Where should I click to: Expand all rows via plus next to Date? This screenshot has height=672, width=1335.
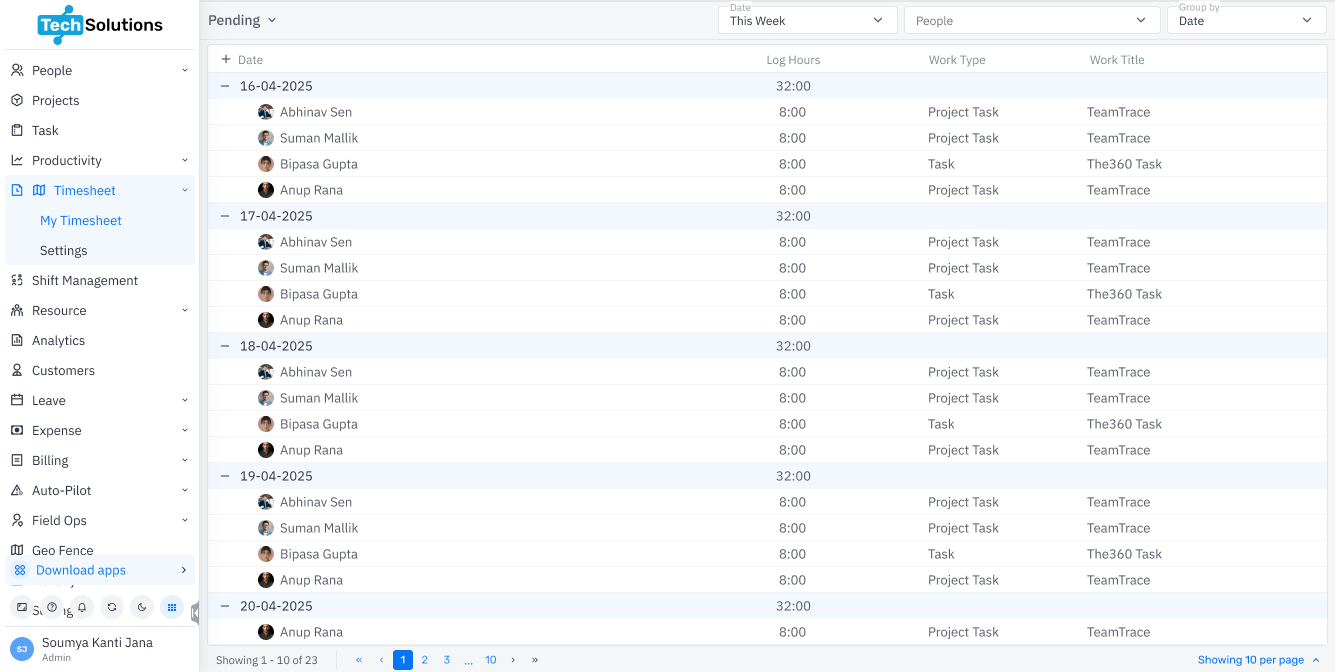click(226, 59)
